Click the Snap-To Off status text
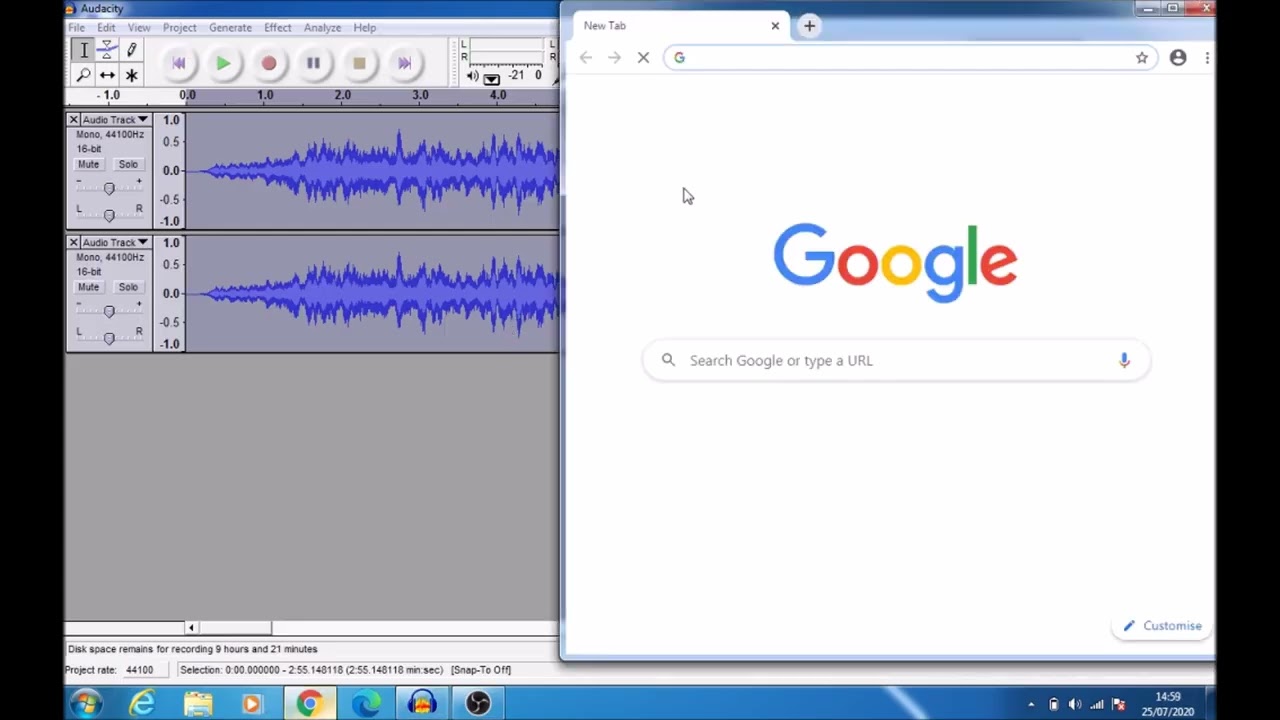The image size is (1280, 720). click(481, 670)
